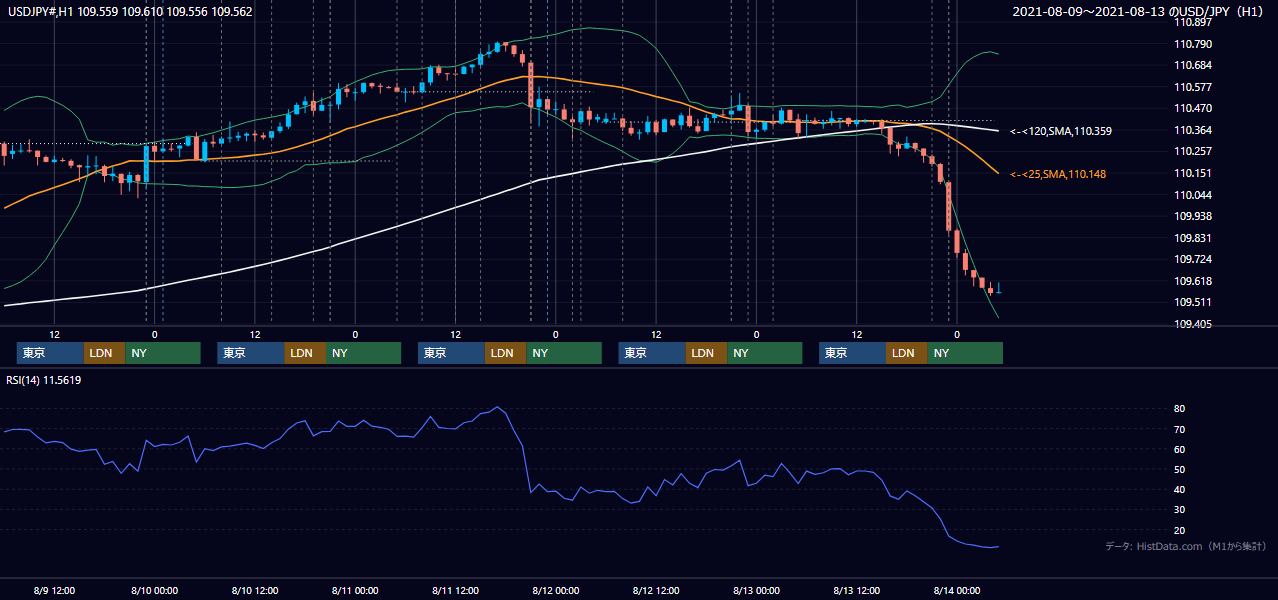Click the 8/12 12:00 date label
Image resolution: width=1278 pixels, height=600 pixels.
coord(656,590)
